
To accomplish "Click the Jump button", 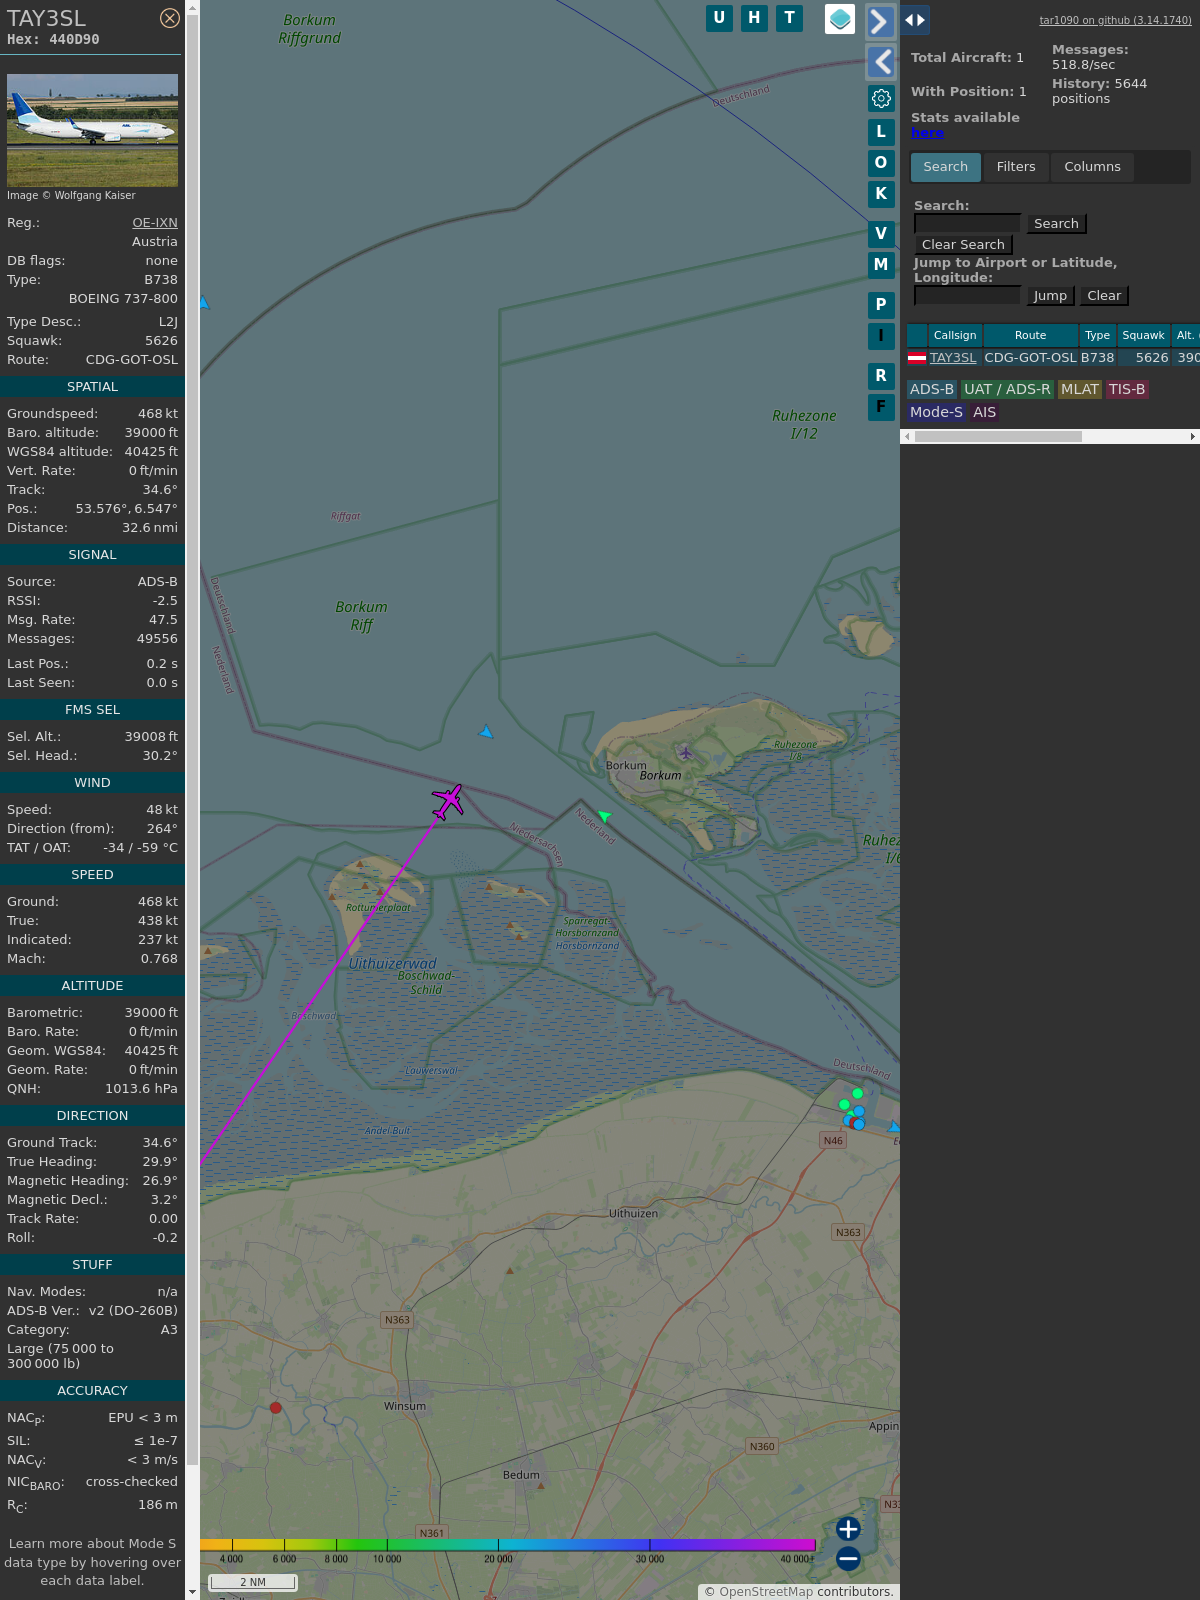I will (1050, 296).
